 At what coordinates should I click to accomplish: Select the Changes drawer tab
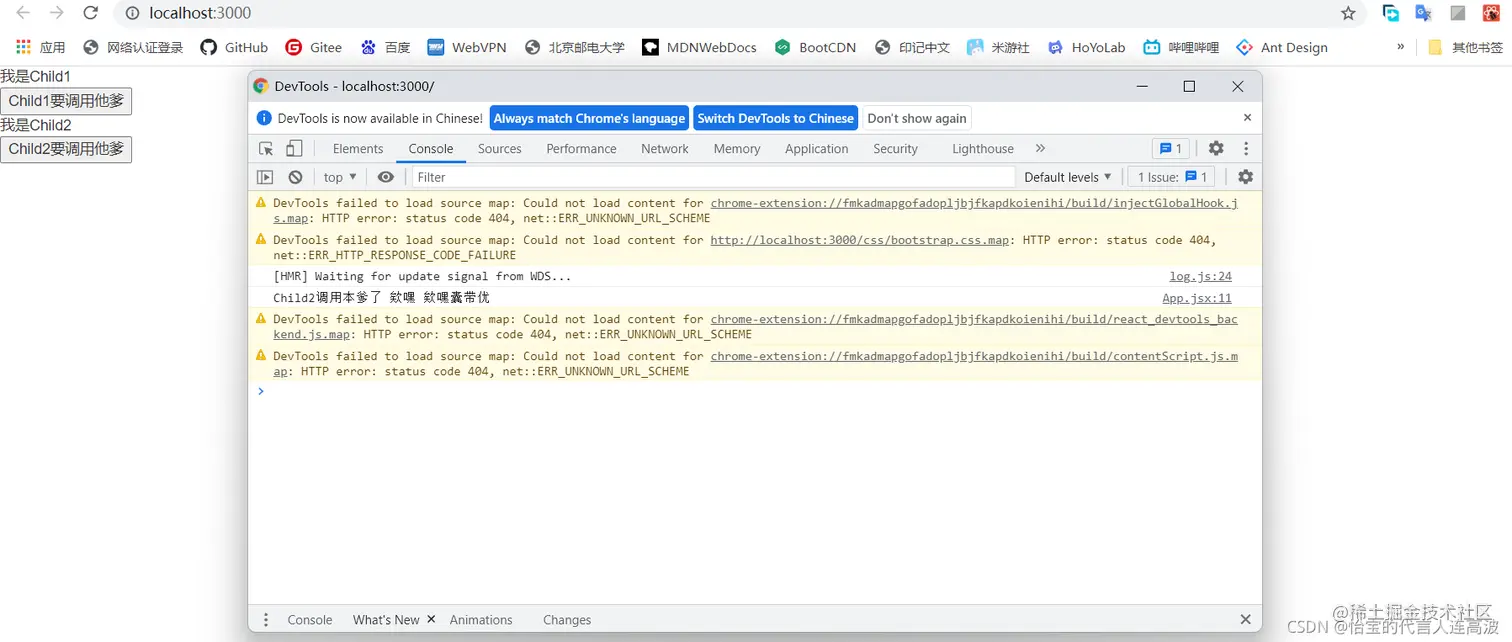(567, 620)
